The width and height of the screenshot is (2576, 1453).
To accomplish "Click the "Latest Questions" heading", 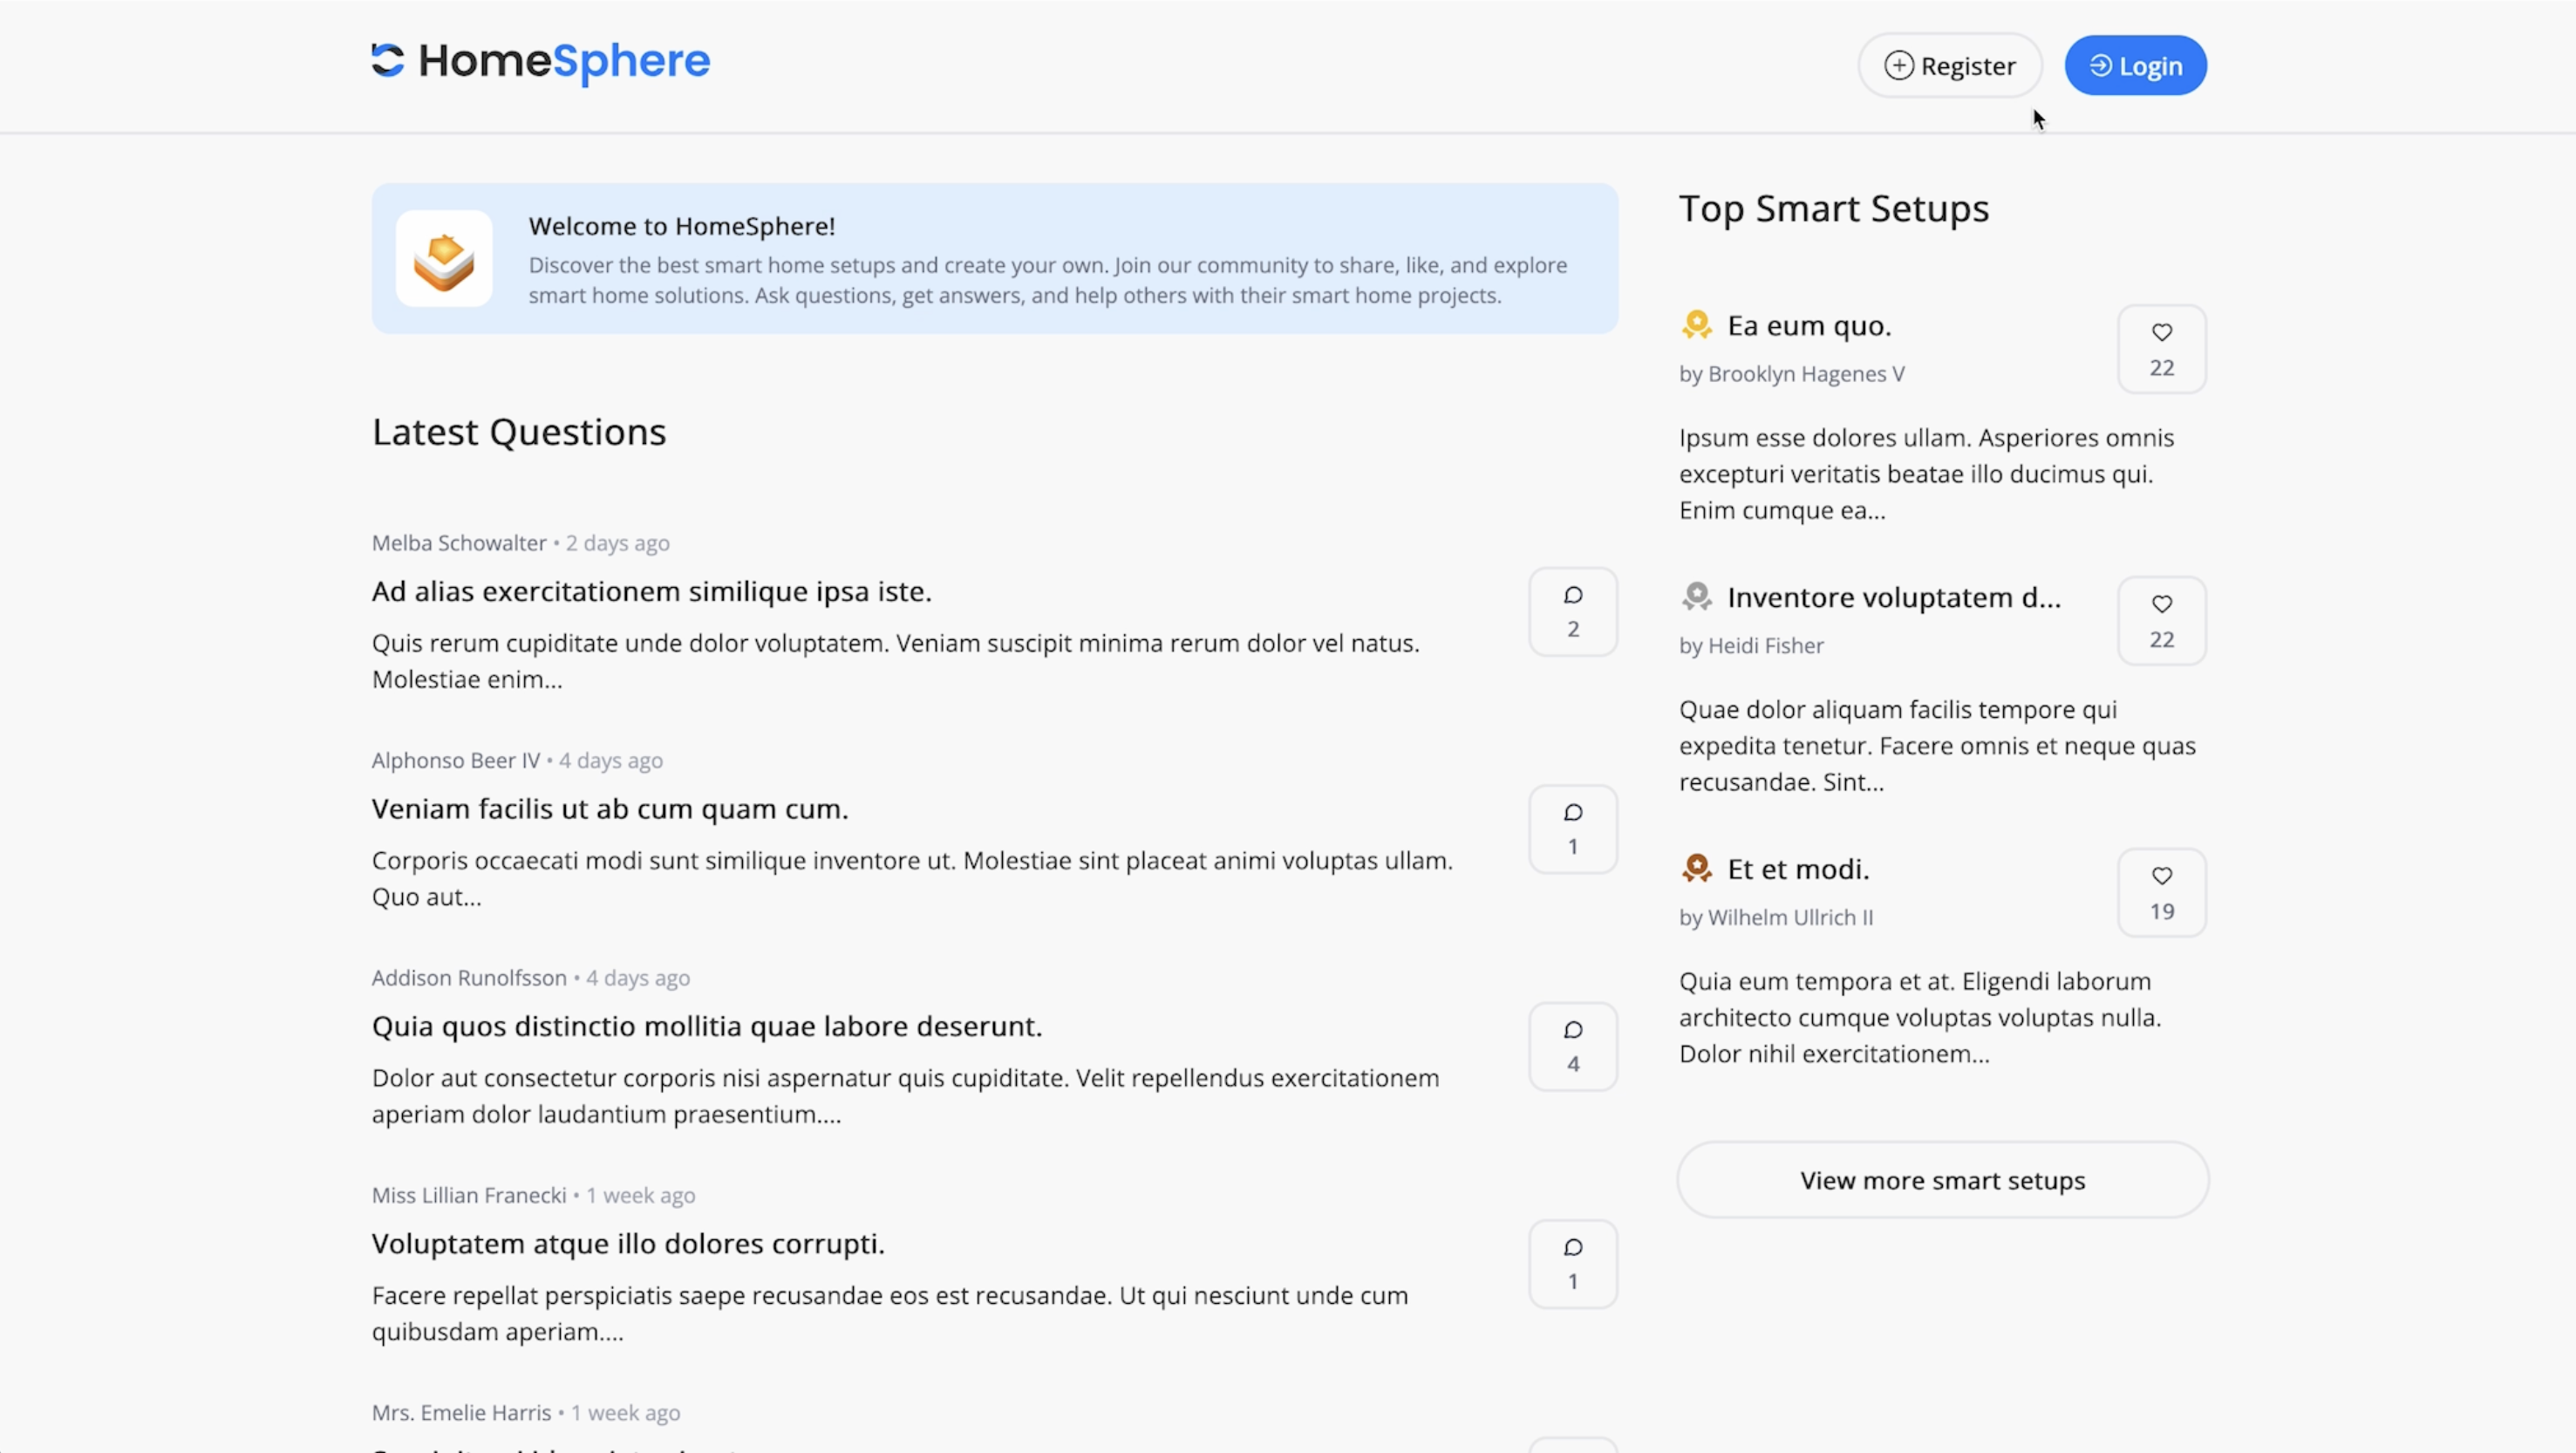I will tap(519, 432).
